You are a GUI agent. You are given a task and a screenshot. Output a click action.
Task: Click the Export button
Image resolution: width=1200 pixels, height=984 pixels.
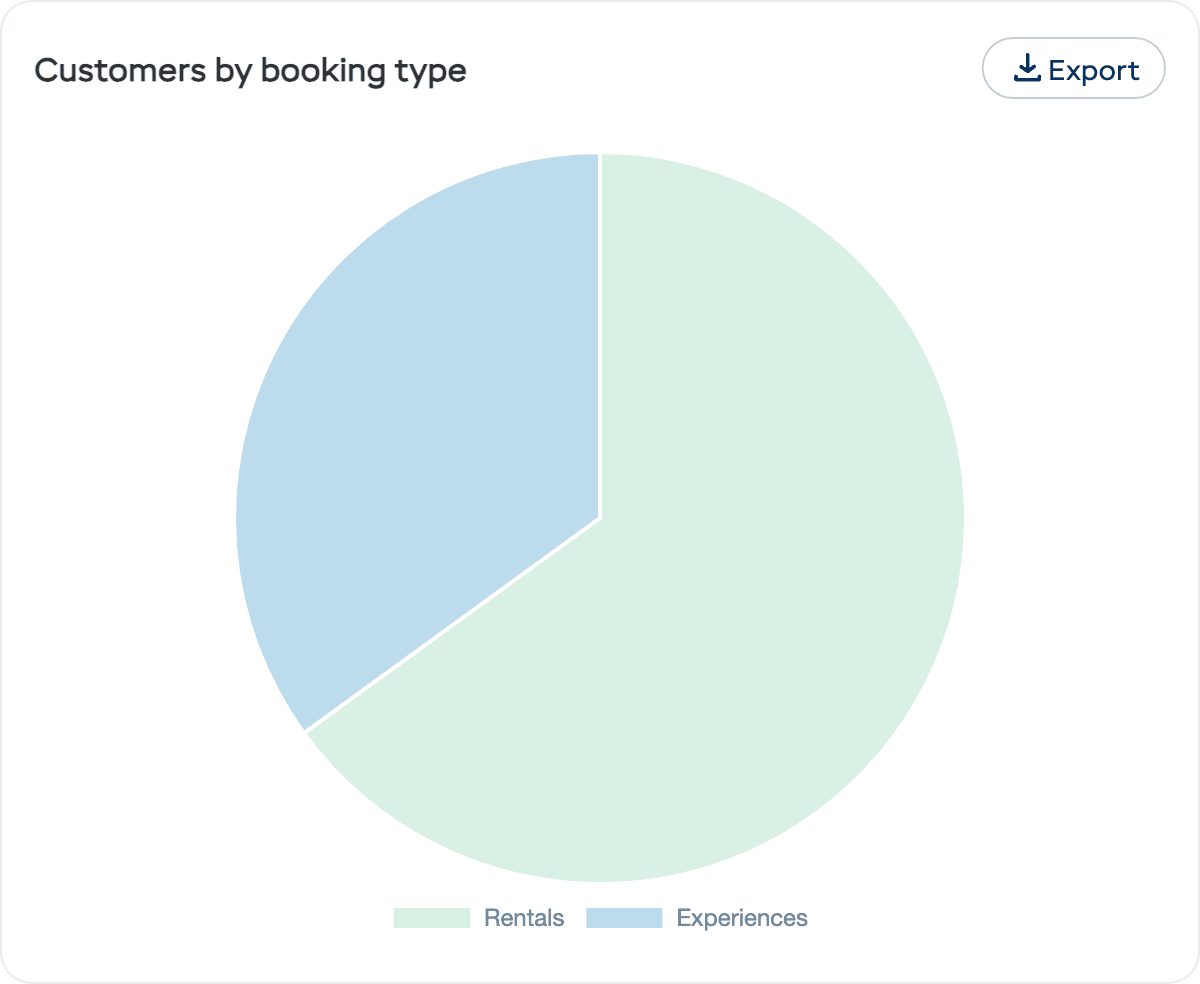[x=1074, y=68]
